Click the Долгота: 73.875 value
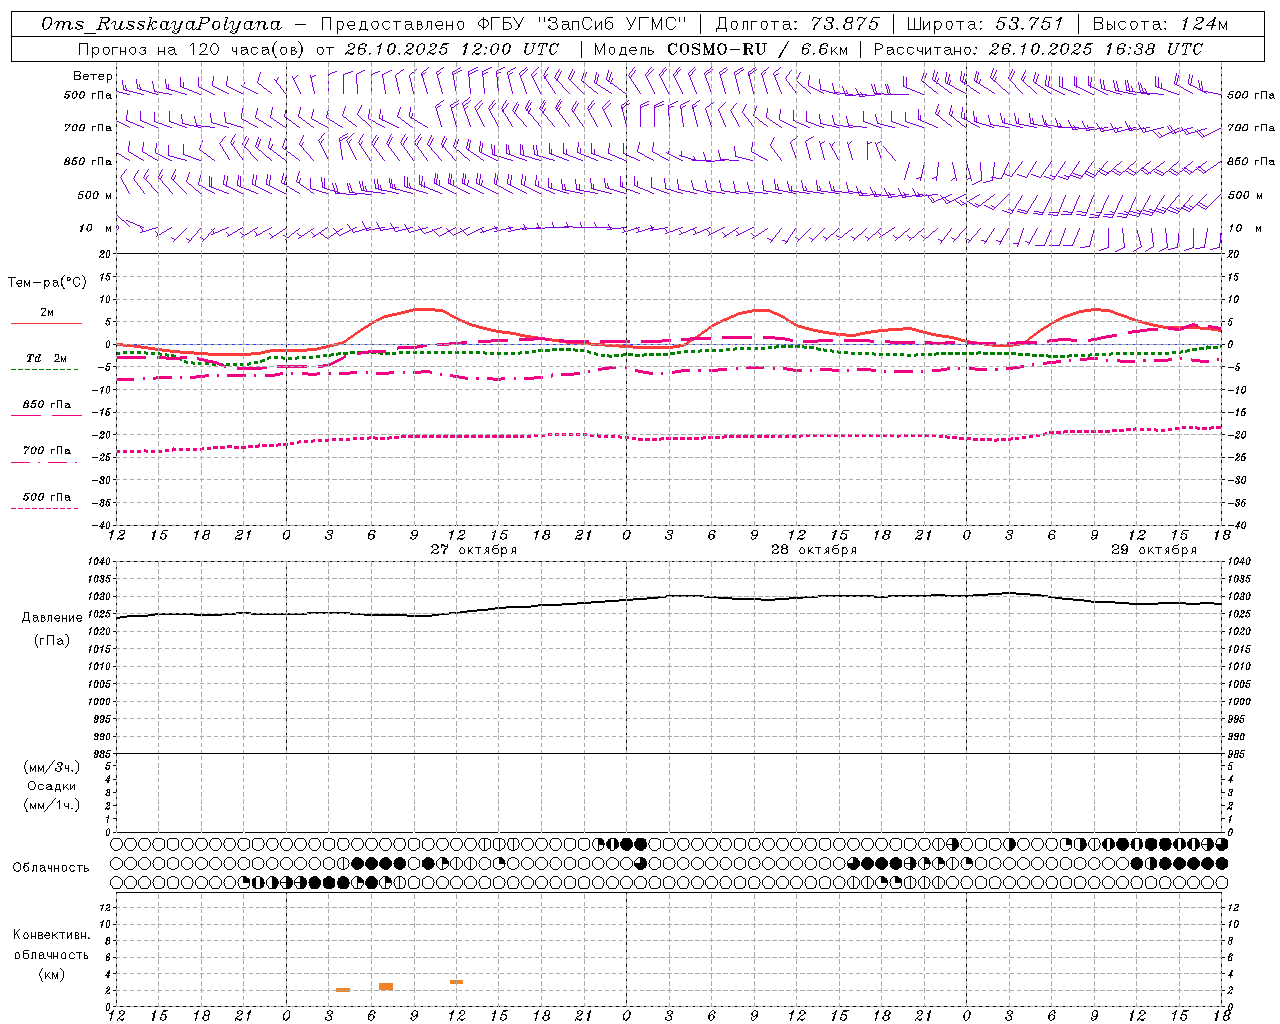Viewport: 1280px width, 1024px height. click(797, 24)
